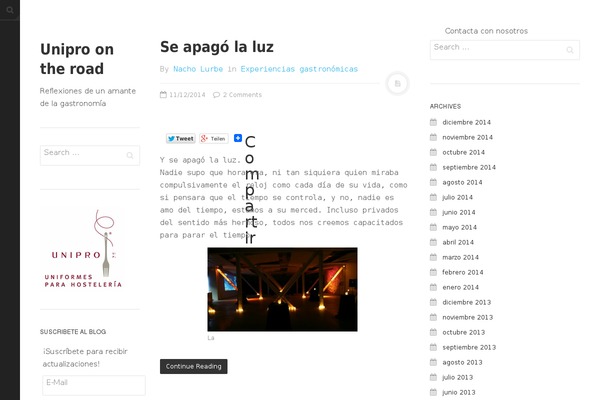Click the Continue Reading button
The image size is (600, 400).
[x=193, y=366]
